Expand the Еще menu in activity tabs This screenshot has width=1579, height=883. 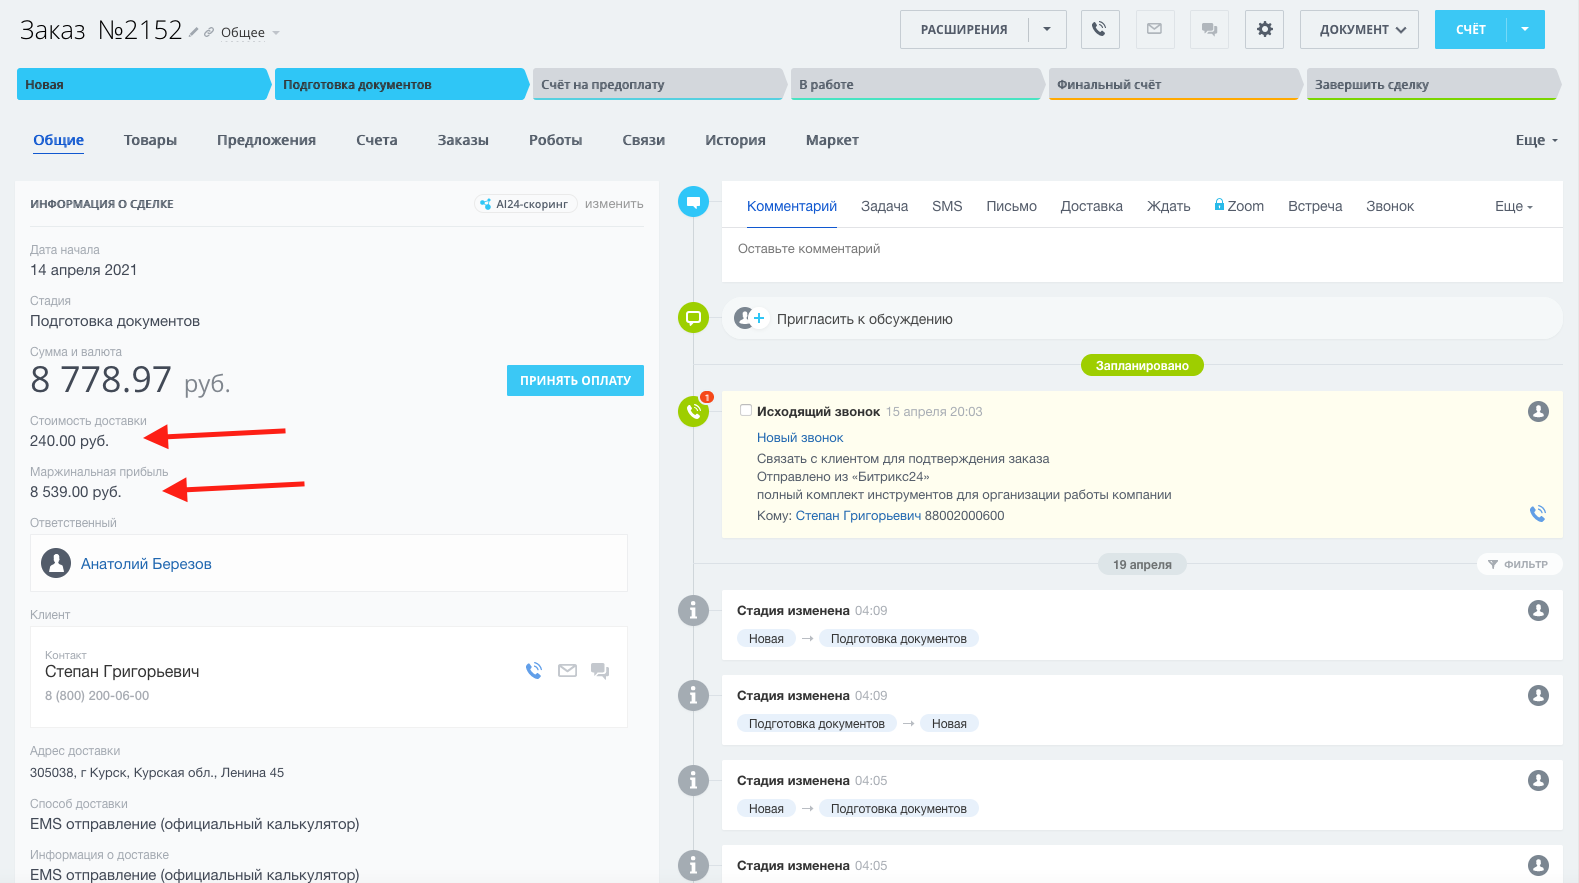click(x=1513, y=206)
